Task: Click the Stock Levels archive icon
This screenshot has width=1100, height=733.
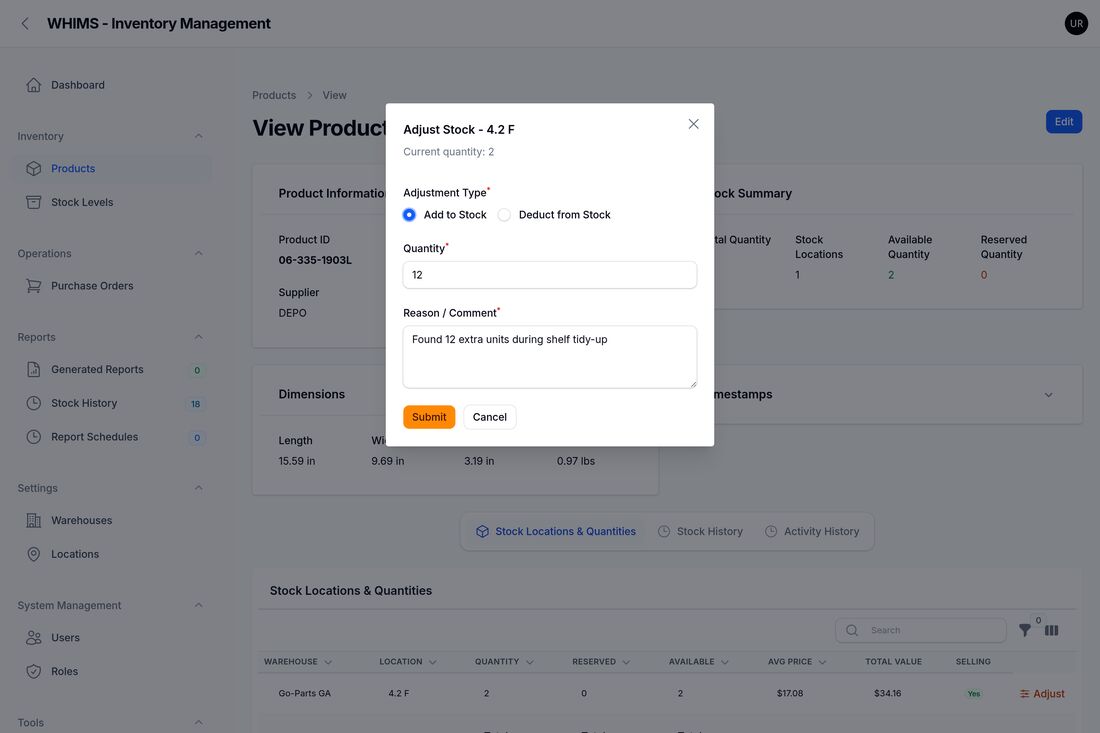Action: 34,202
